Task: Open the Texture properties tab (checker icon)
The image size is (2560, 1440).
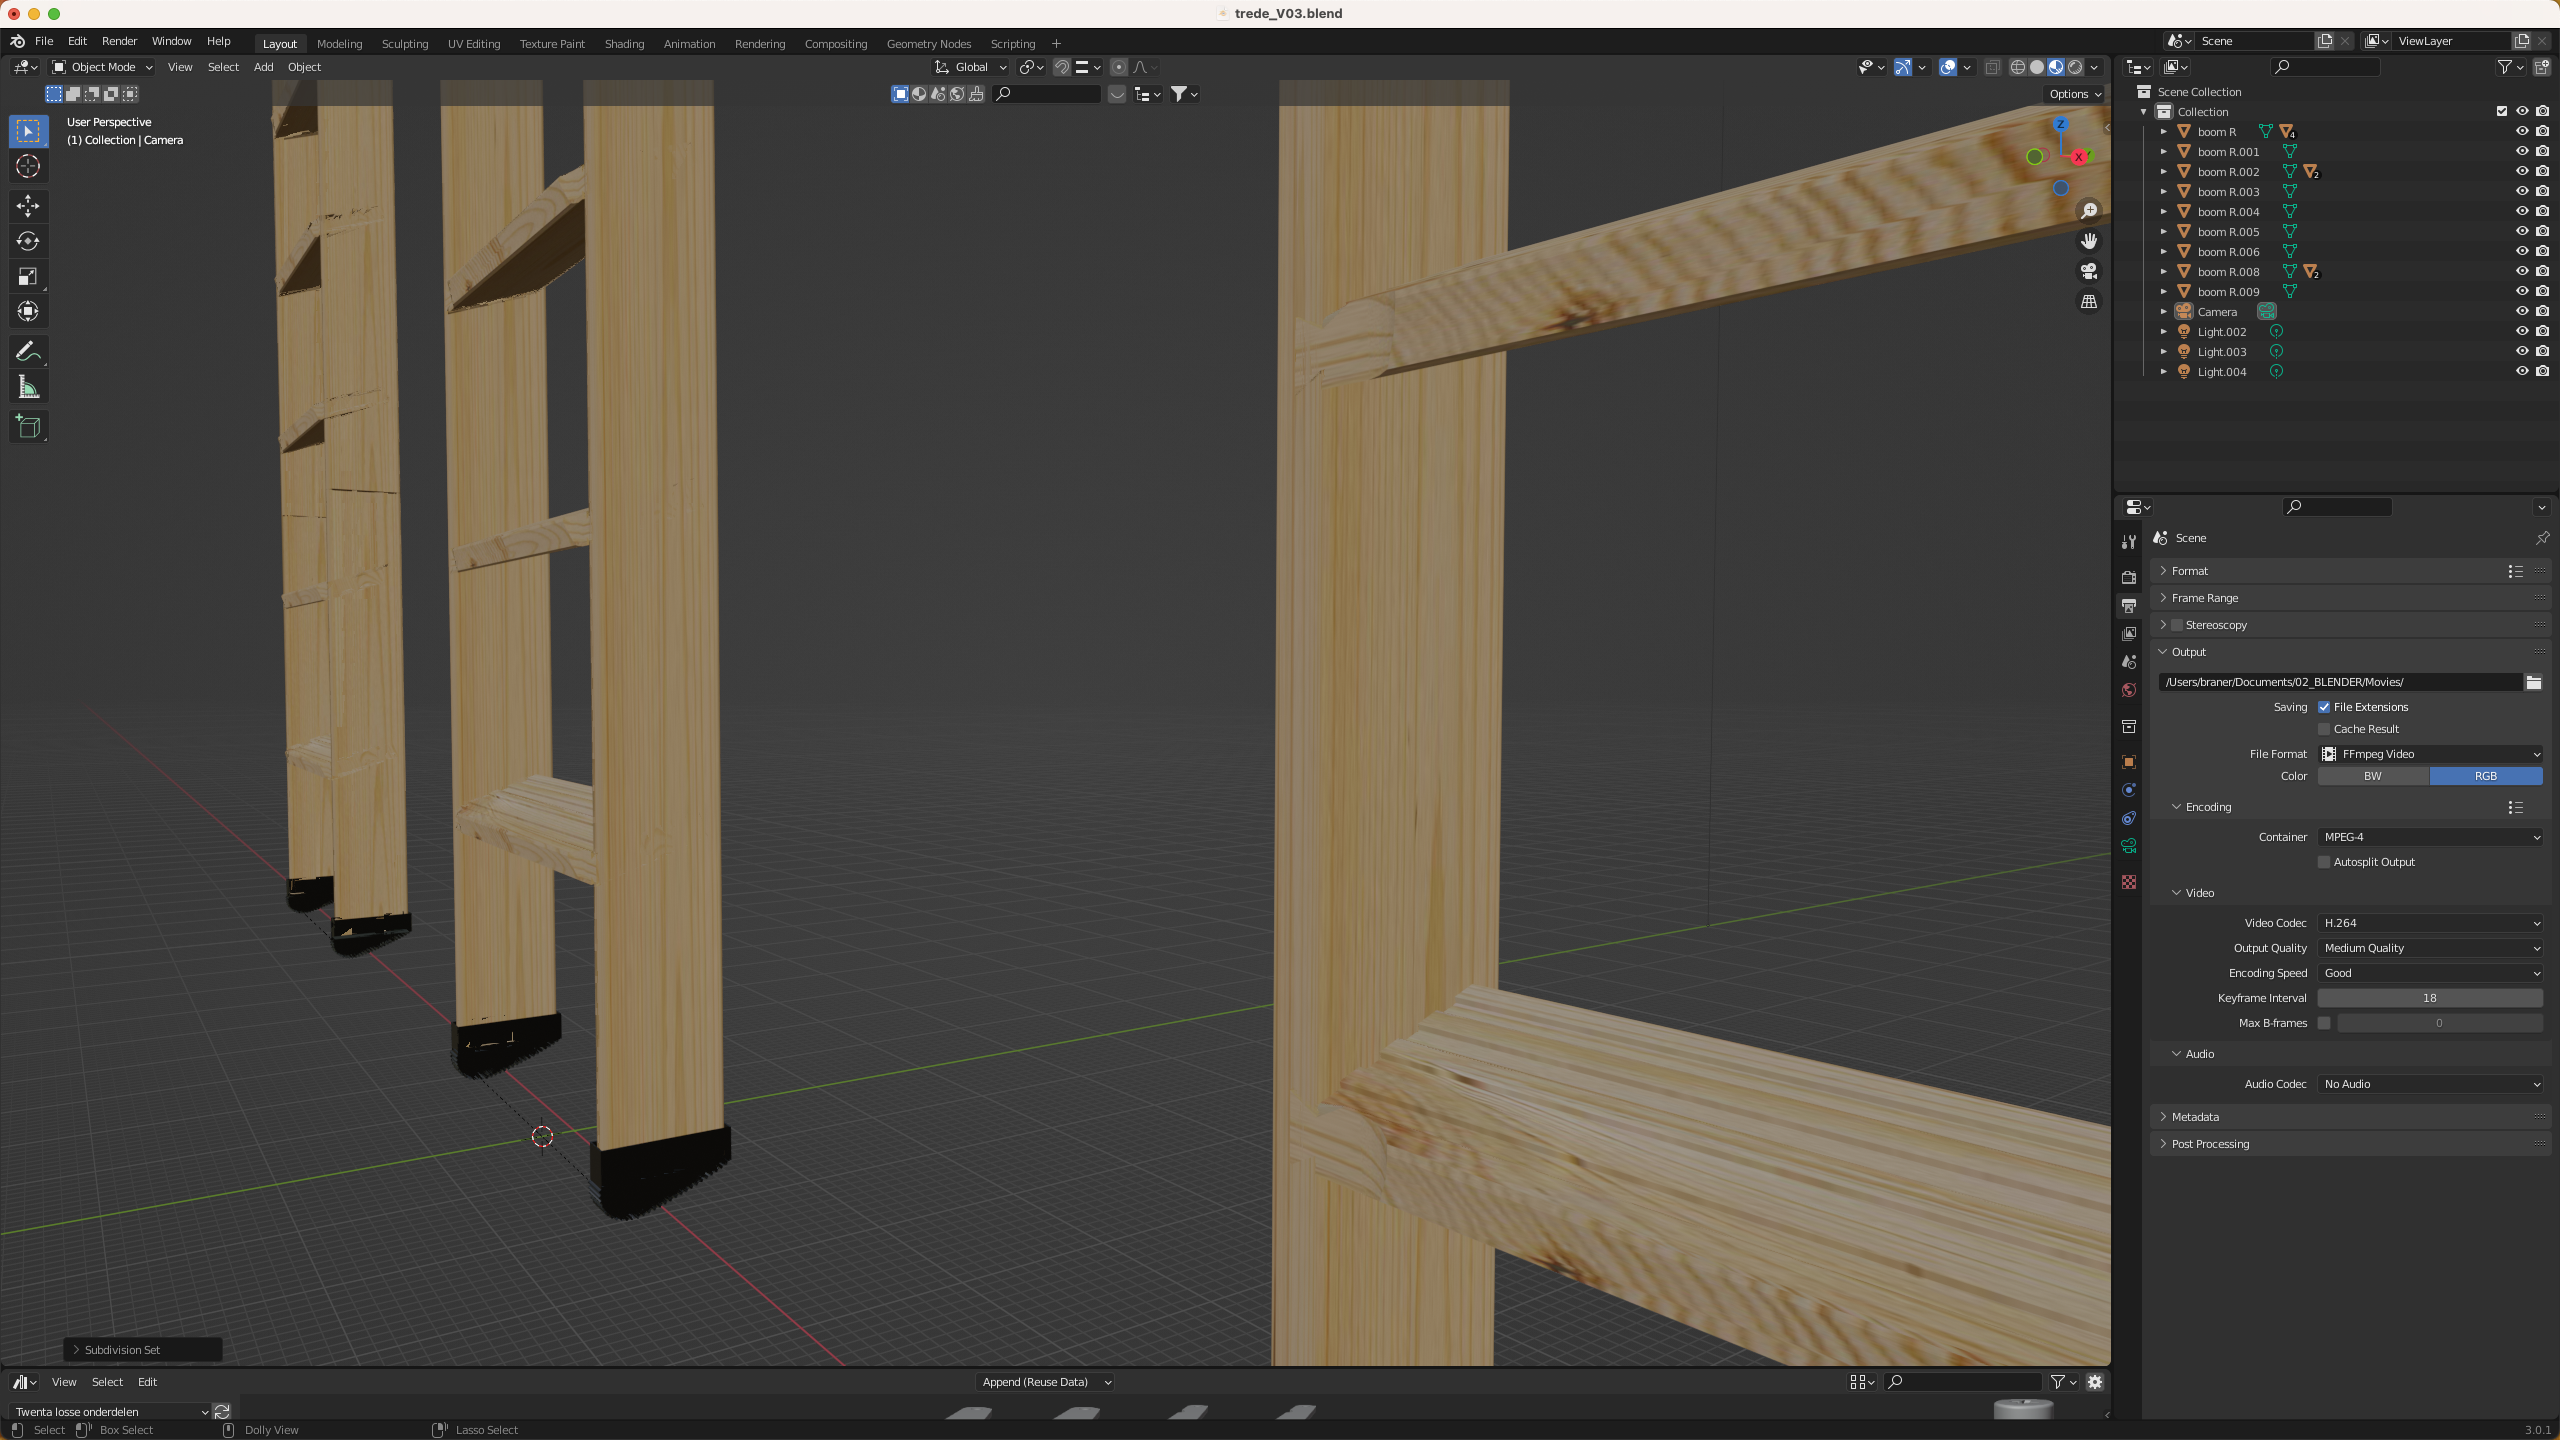Action: point(2129,882)
